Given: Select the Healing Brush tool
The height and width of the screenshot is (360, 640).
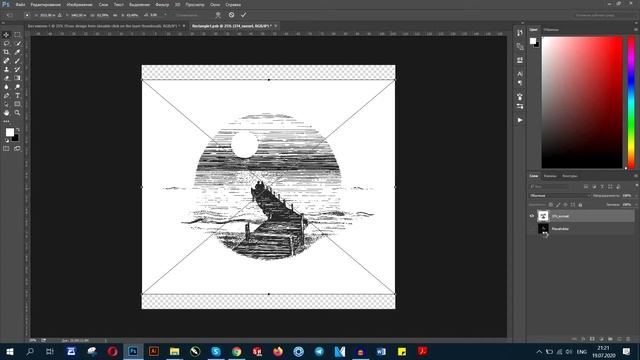Looking at the screenshot, I should point(6,61).
